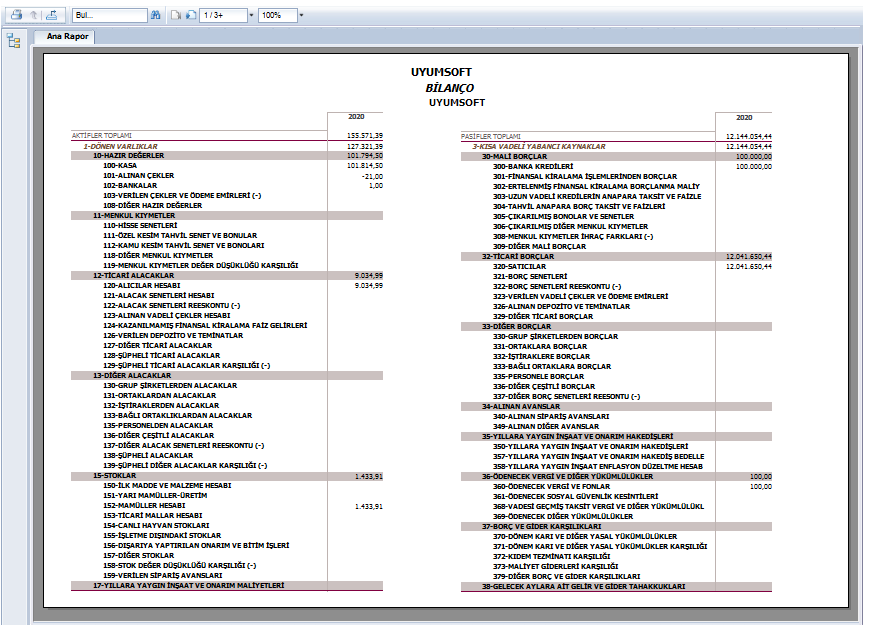The image size is (887, 625).
Task: Click the 30-MALİ BORÇLAR group row
Action: tap(516, 156)
